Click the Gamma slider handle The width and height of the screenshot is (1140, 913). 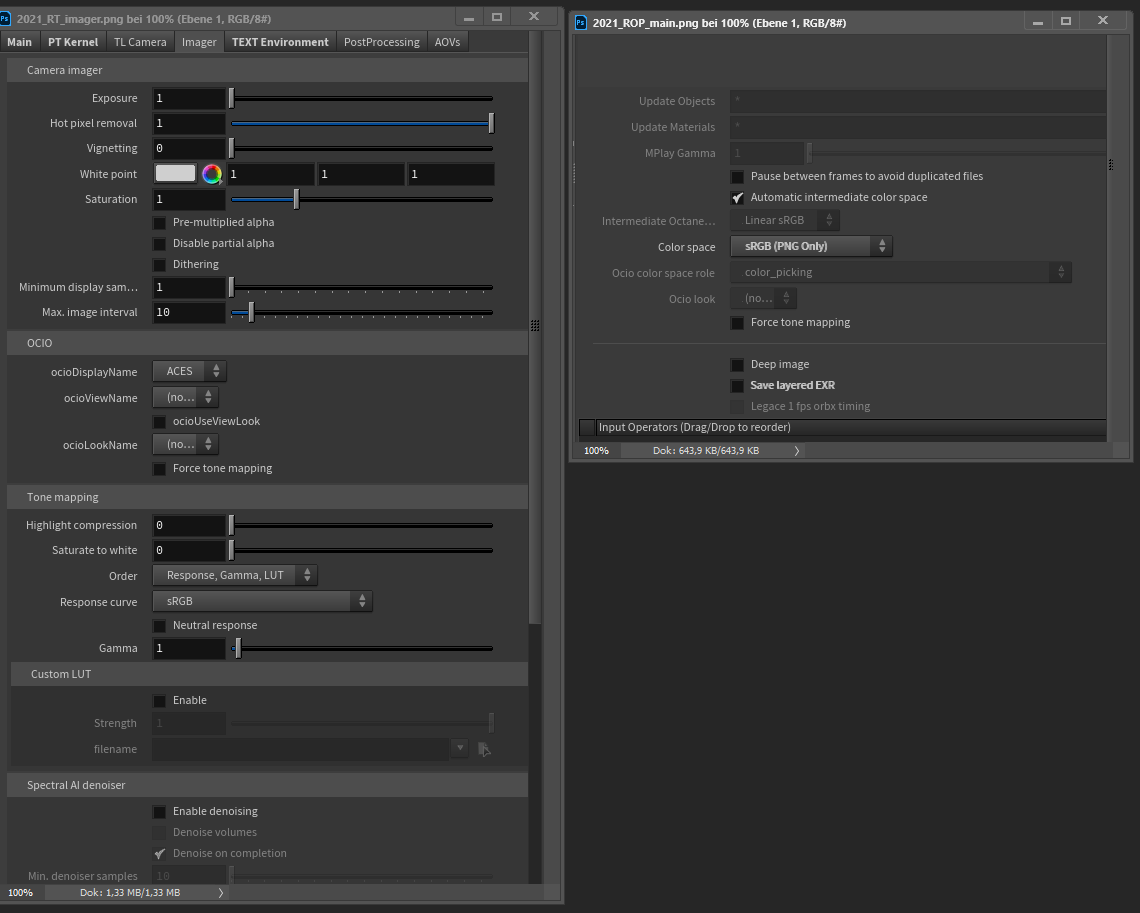tap(238, 648)
